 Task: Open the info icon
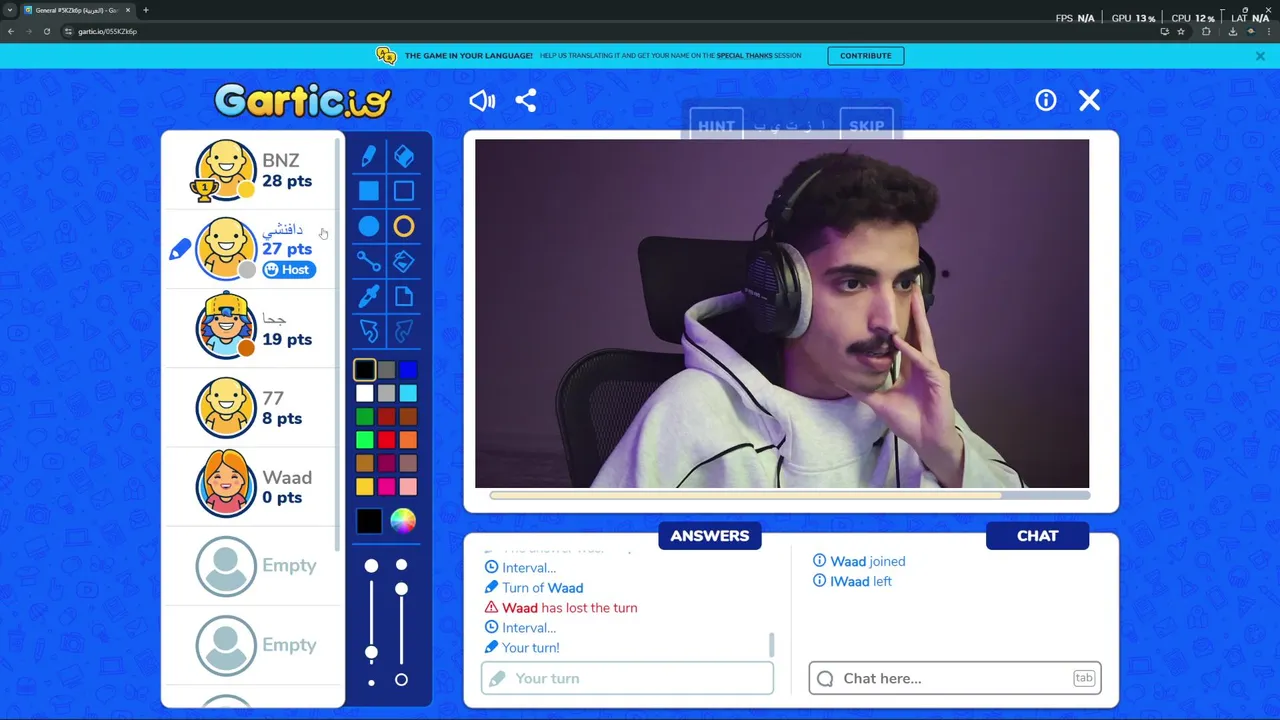pyautogui.click(x=1046, y=100)
